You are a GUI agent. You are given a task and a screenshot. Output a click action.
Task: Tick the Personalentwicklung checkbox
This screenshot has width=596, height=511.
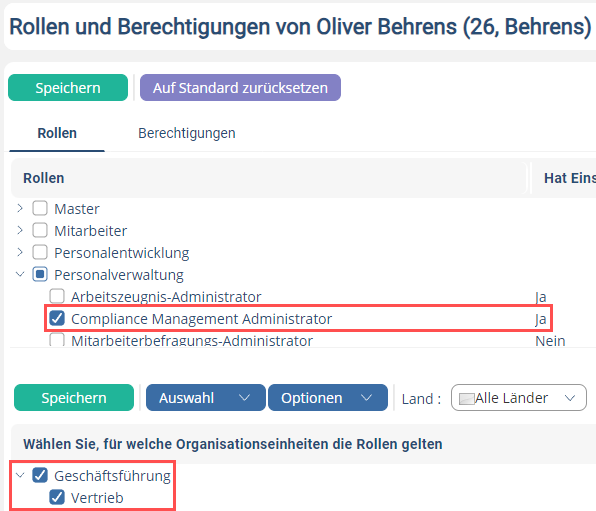40,252
